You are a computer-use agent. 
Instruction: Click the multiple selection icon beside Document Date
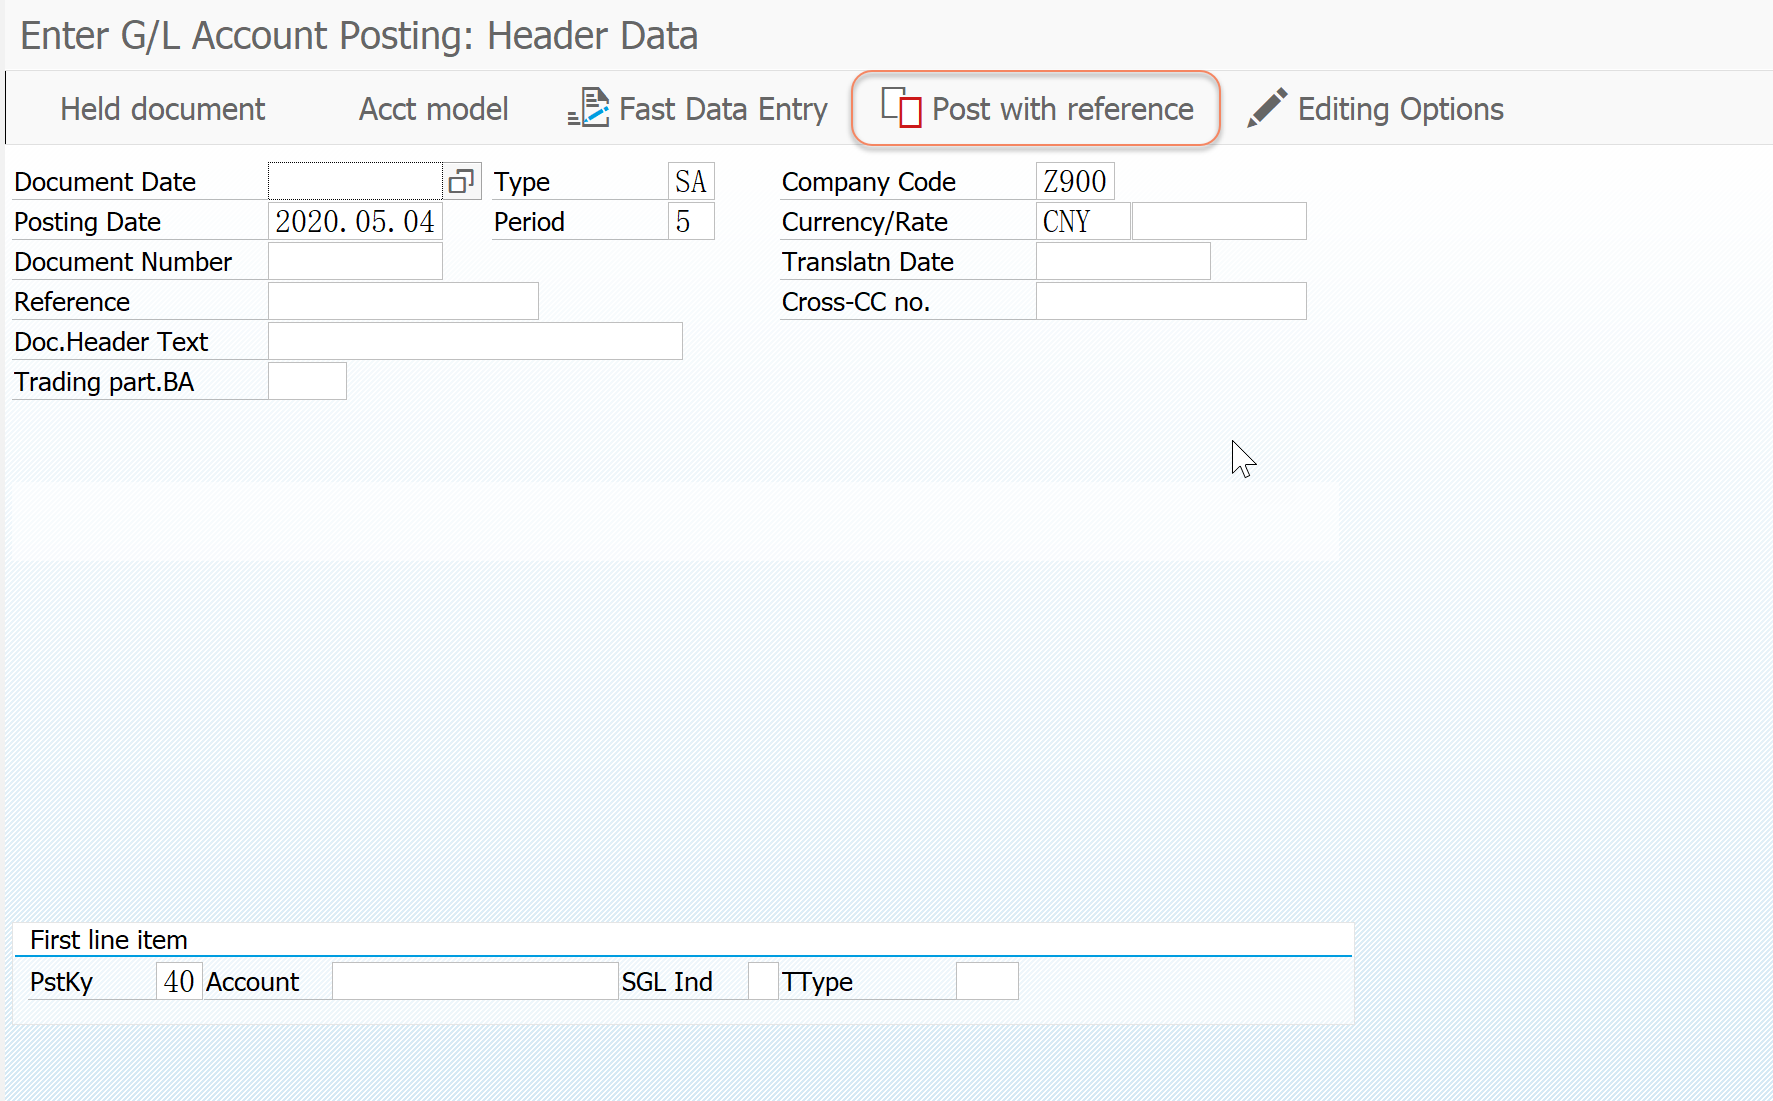(461, 181)
